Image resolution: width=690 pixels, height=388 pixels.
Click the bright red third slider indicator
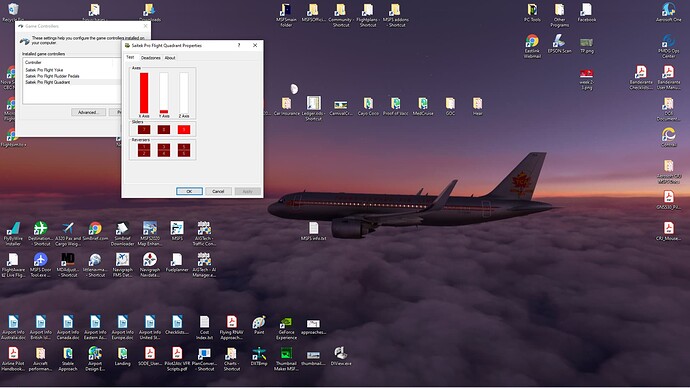click(184, 129)
